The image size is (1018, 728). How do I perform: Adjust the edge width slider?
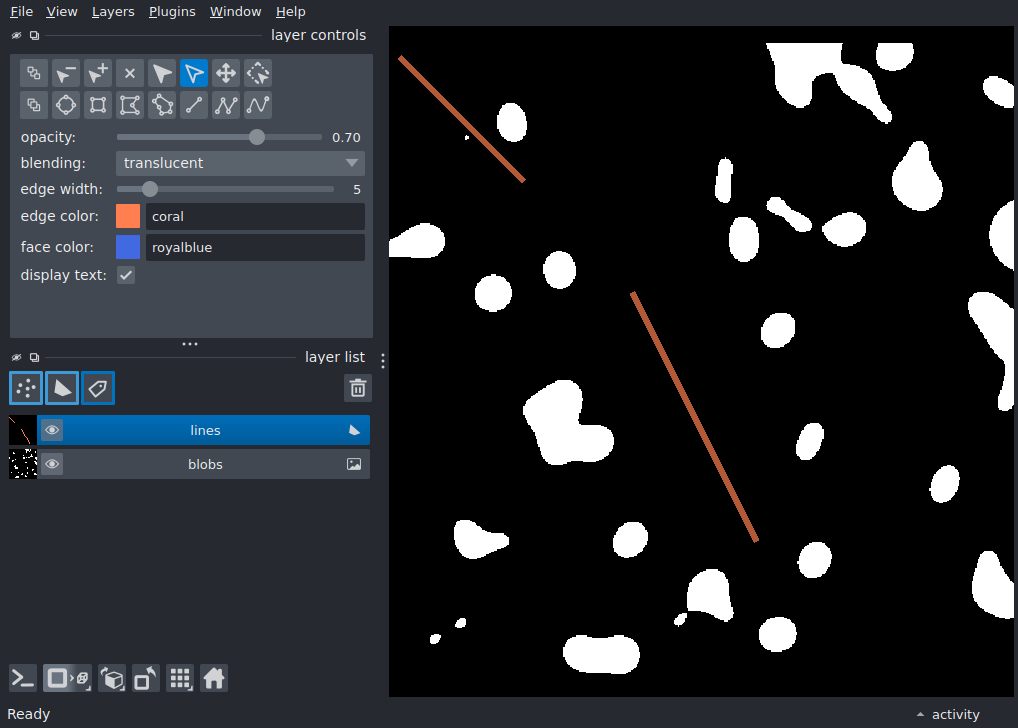click(x=225, y=189)
